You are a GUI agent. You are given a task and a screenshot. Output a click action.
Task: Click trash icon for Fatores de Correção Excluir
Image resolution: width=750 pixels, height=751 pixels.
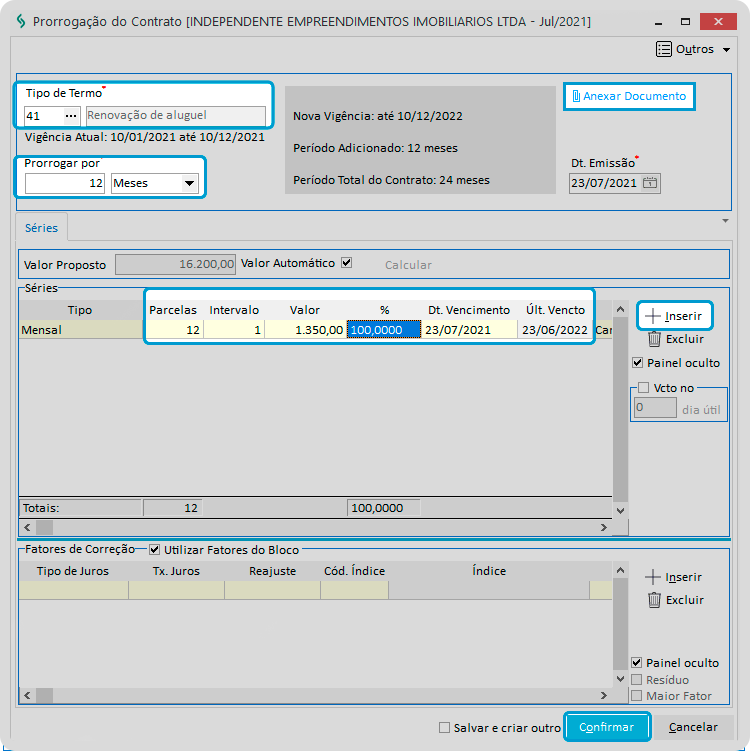[654, 600]
